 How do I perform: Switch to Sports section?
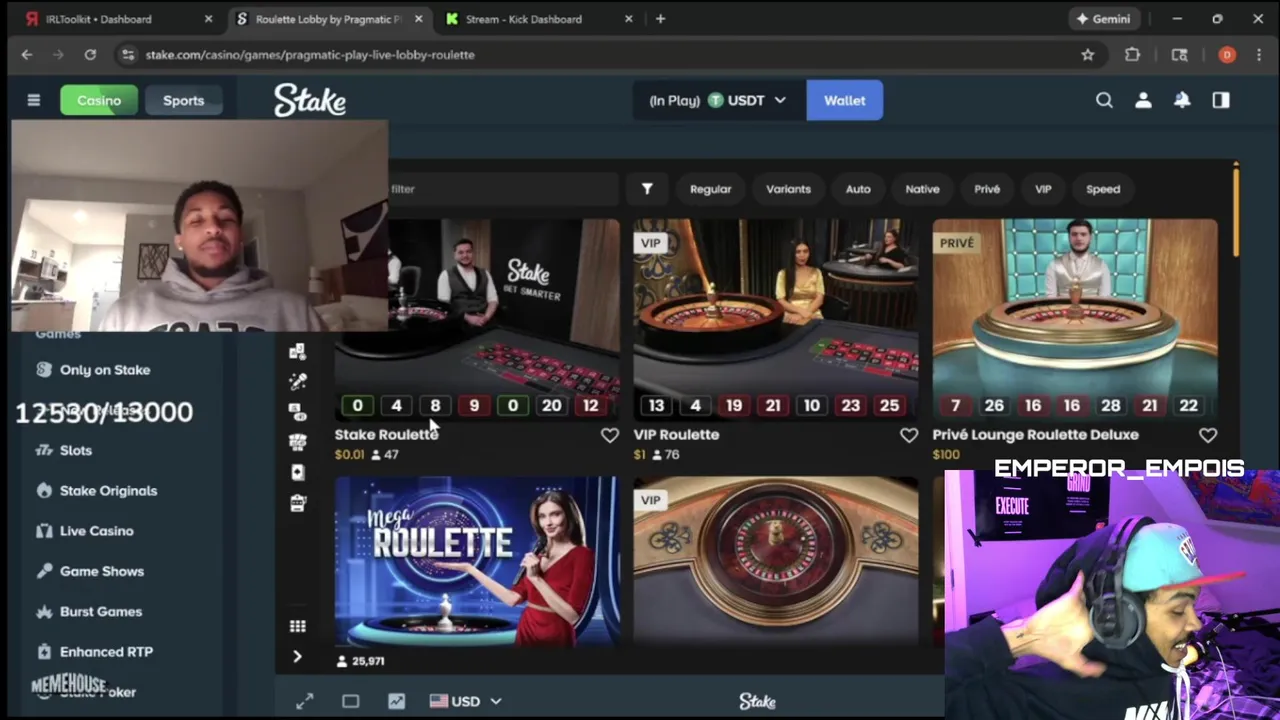[x=183, y=100]
